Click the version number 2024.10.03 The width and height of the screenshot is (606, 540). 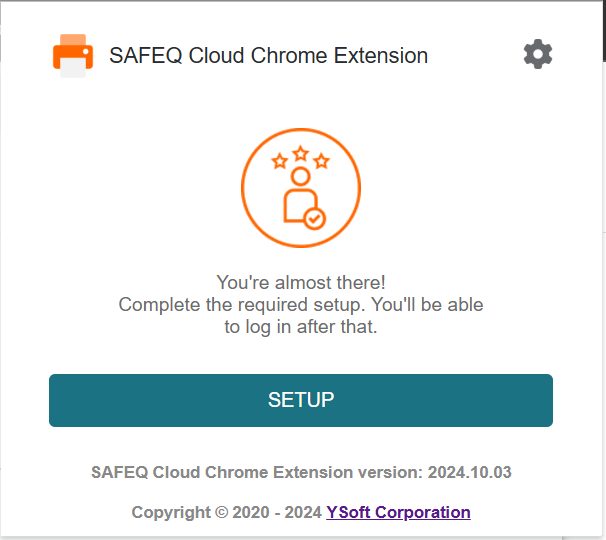(x=470, y=472)
